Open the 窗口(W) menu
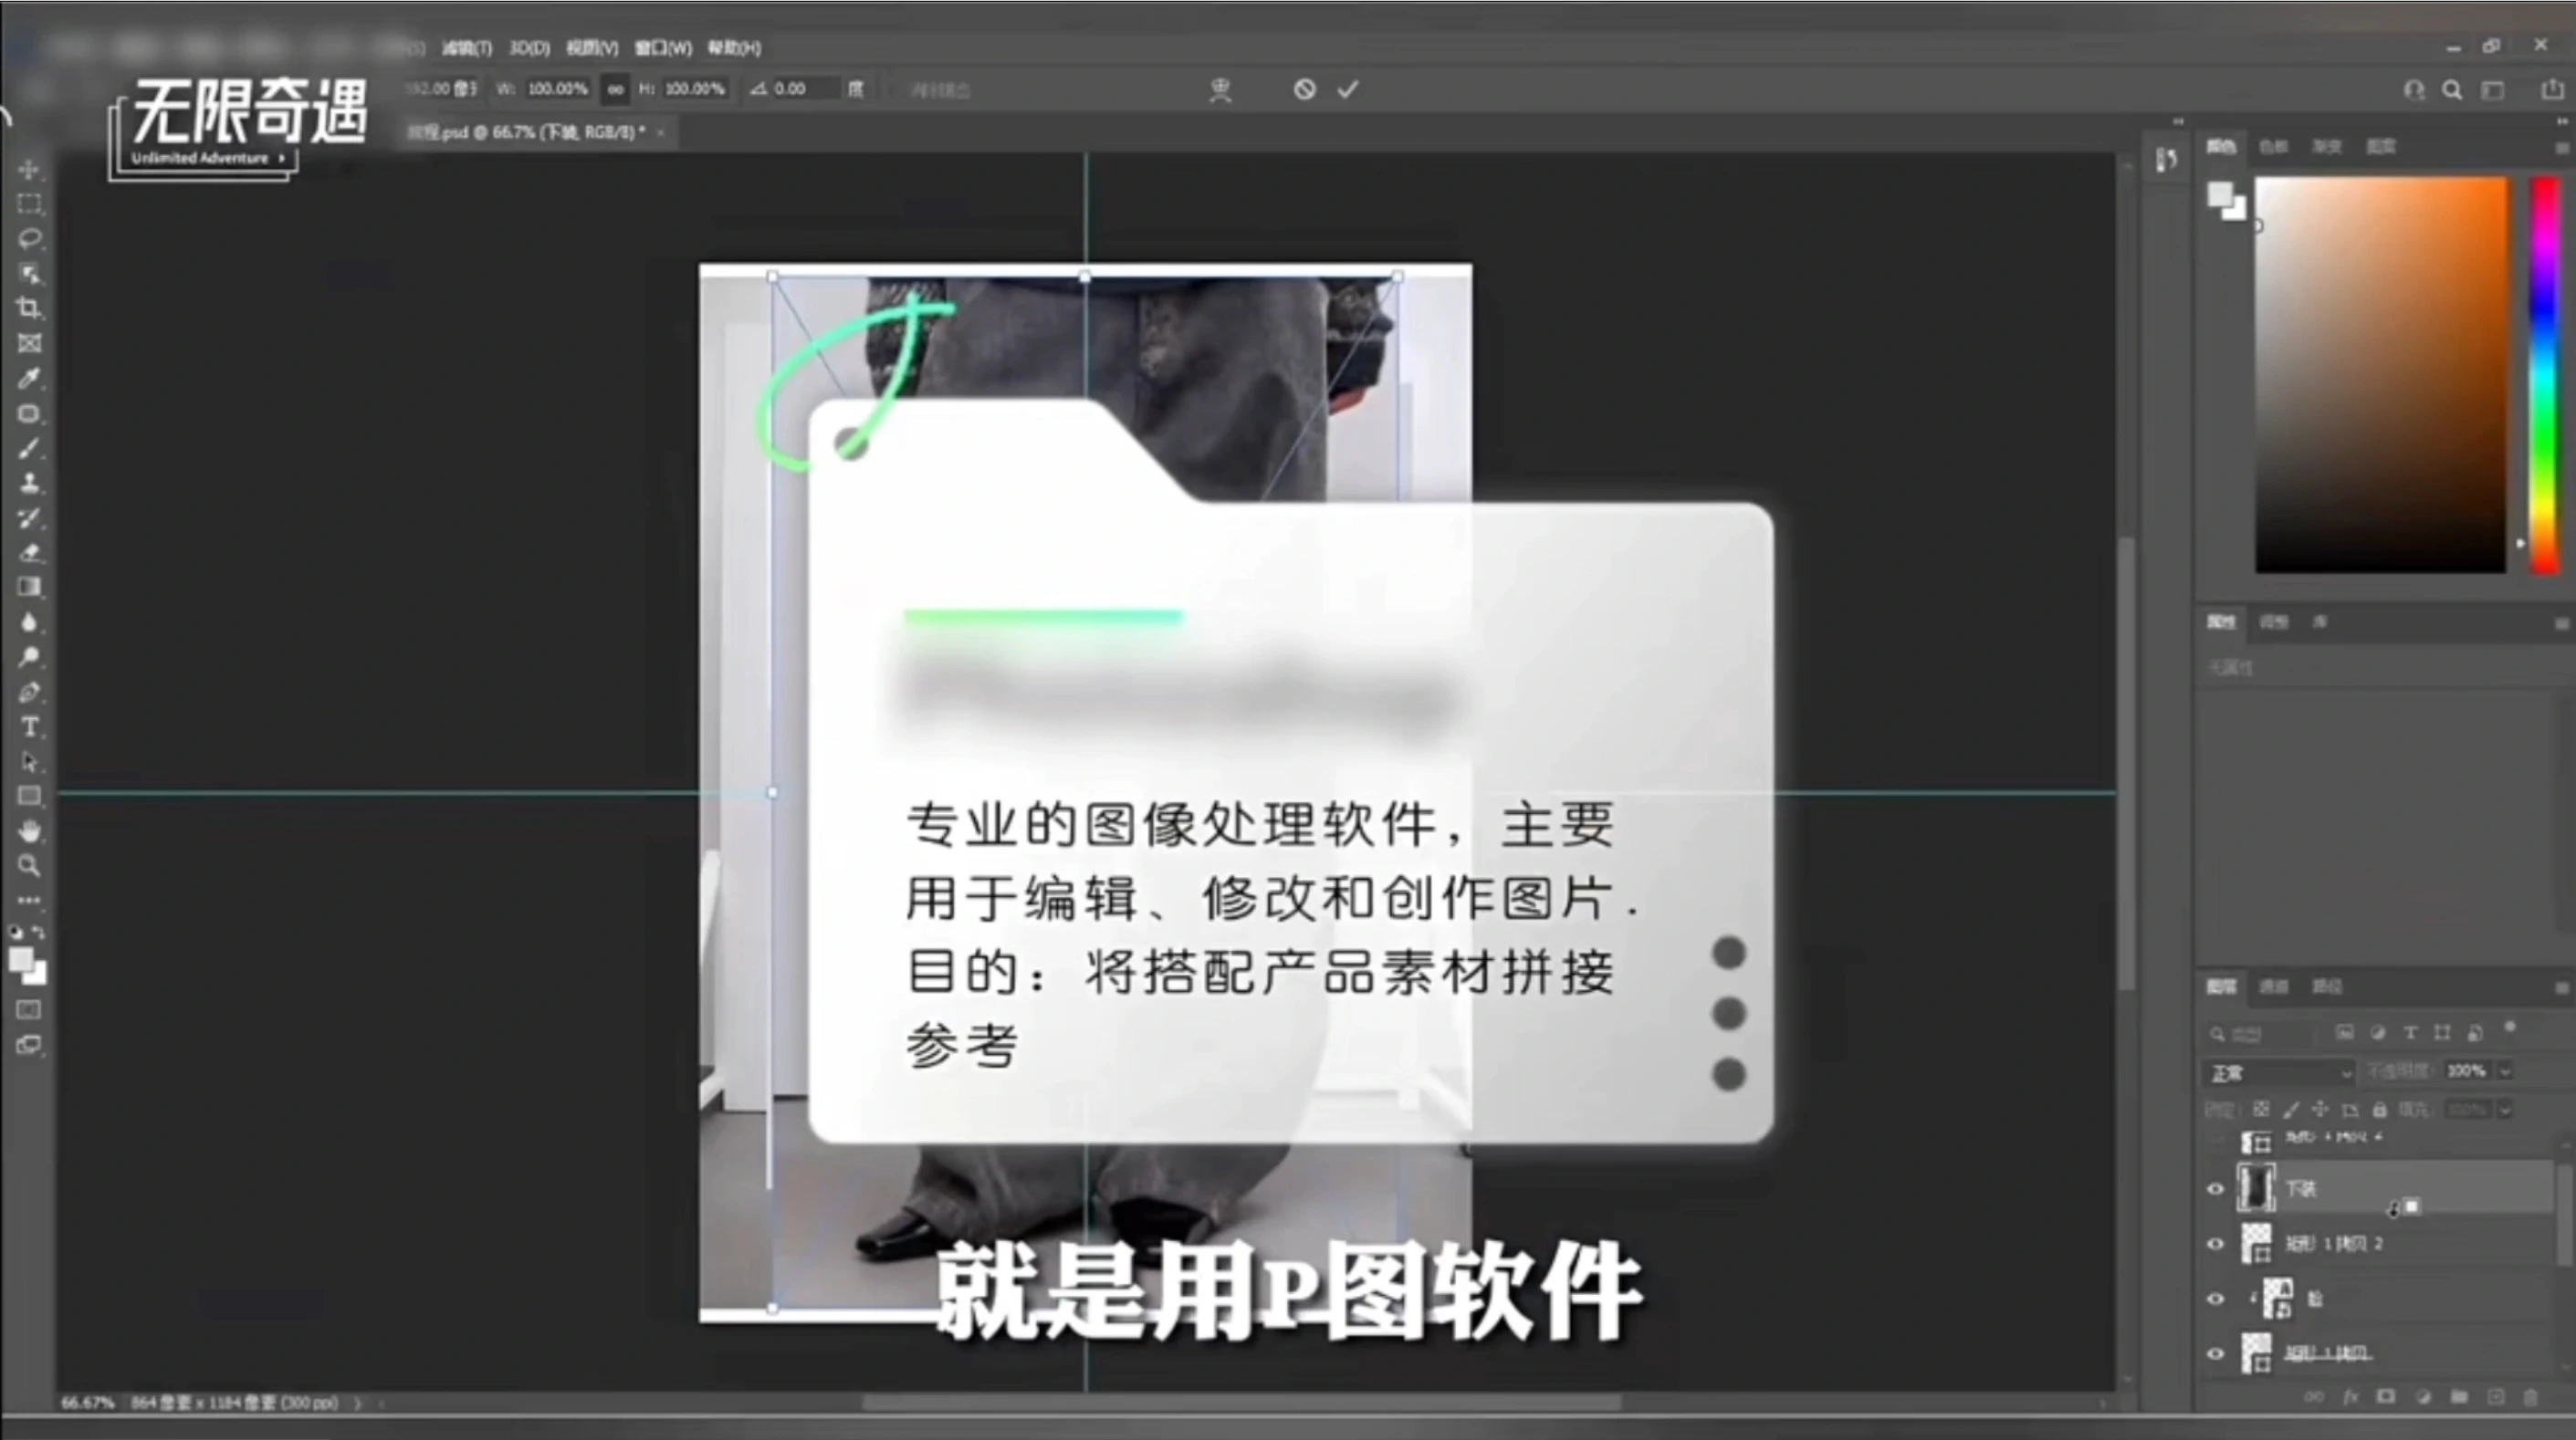Screen dimensions: 2576x1440 pos(662,47)
